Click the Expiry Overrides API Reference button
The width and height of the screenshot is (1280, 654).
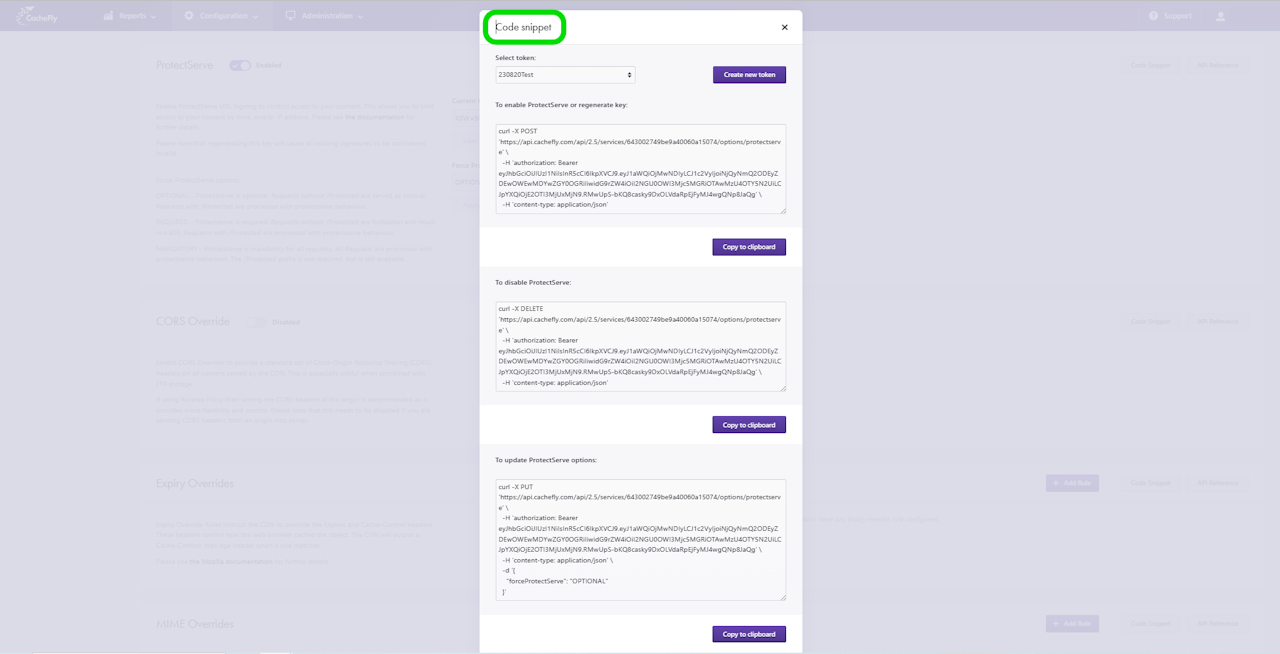[x=1217, y=483]
